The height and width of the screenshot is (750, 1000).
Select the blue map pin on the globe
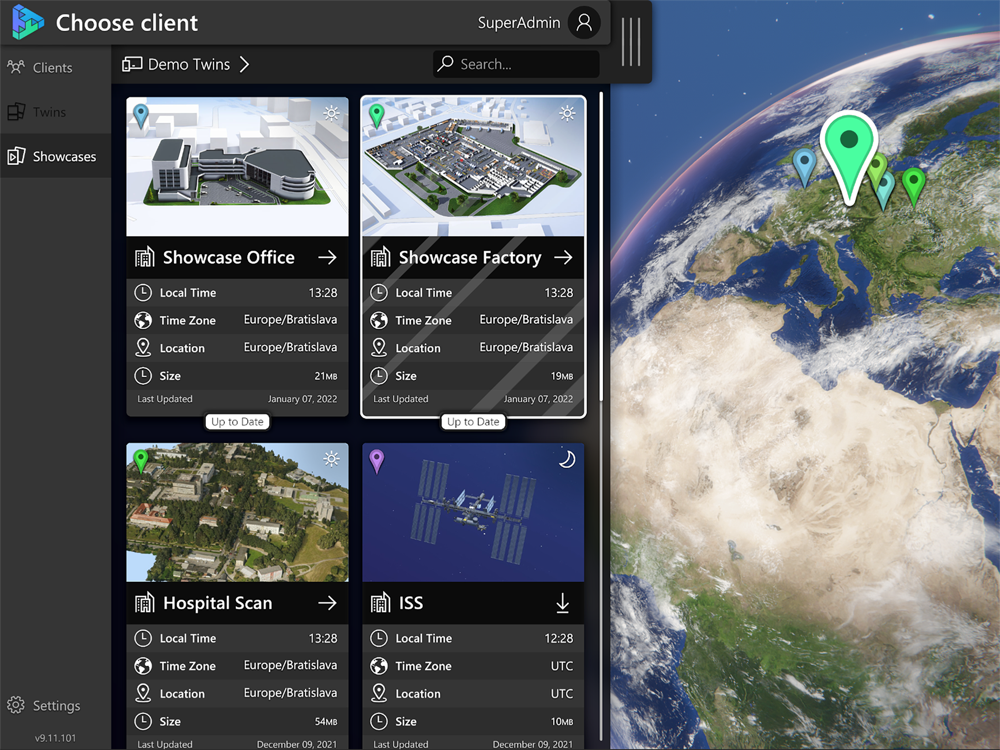[x=804, y=167]
